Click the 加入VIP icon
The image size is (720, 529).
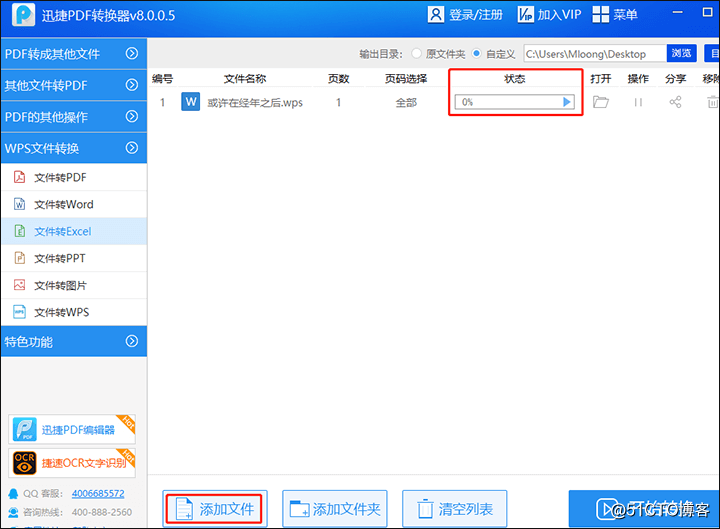coord(525,15)
